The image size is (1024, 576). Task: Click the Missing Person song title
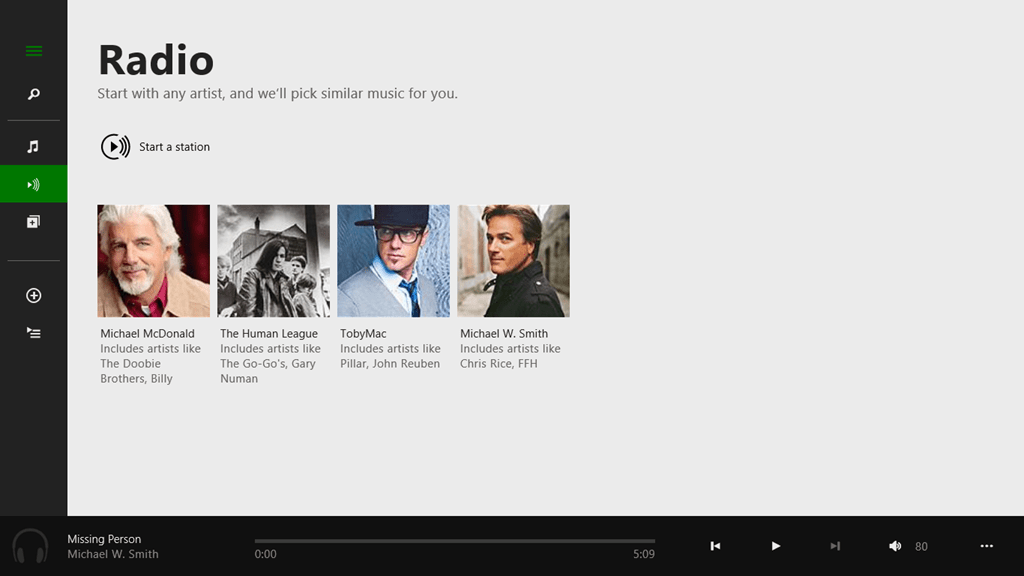coord(104,539)
